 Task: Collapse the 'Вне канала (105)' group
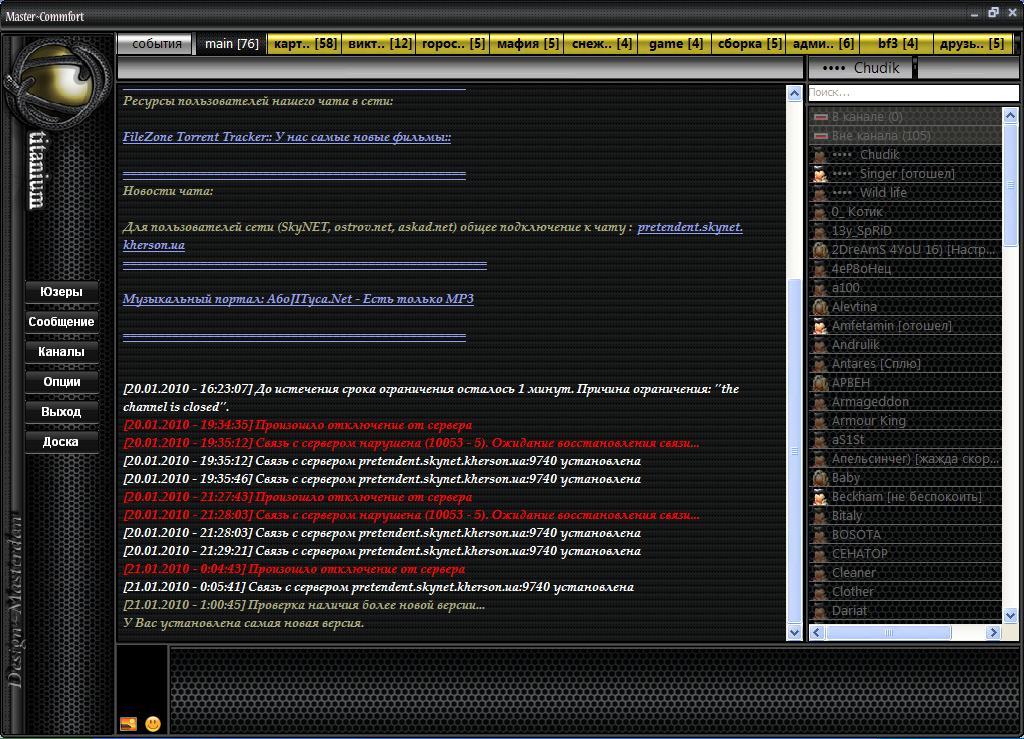(820, 136)
